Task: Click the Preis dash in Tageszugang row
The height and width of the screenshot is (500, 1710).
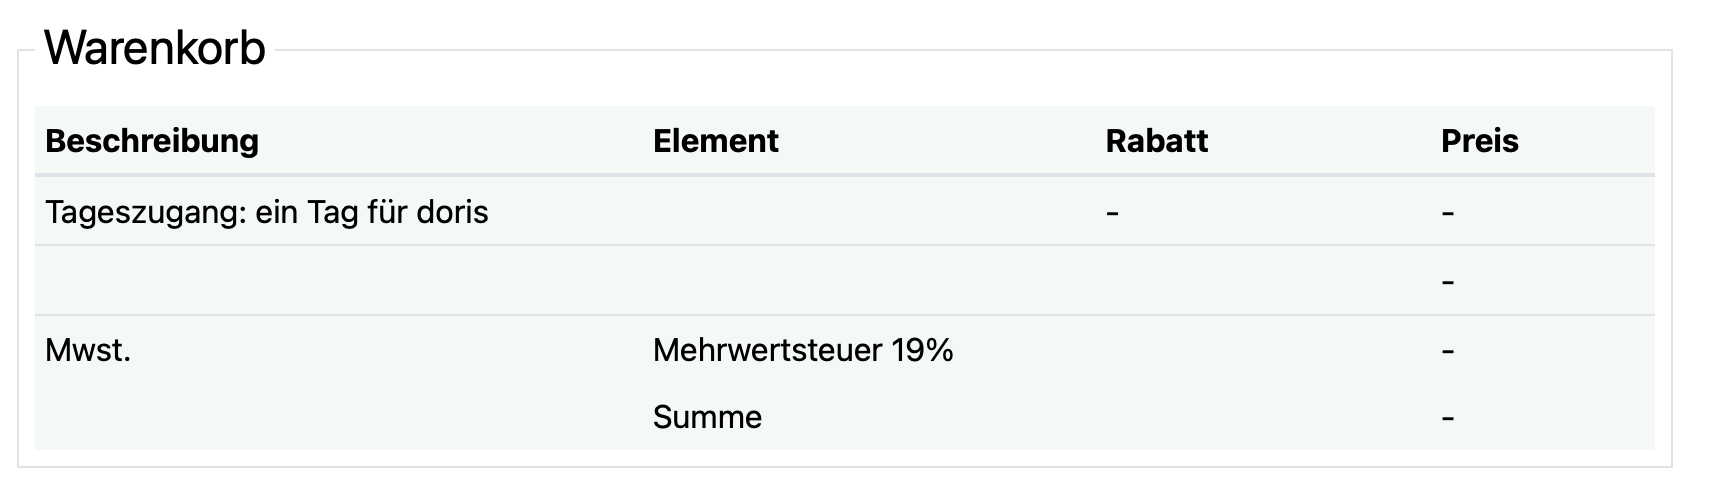Action: pos(1448,213)
